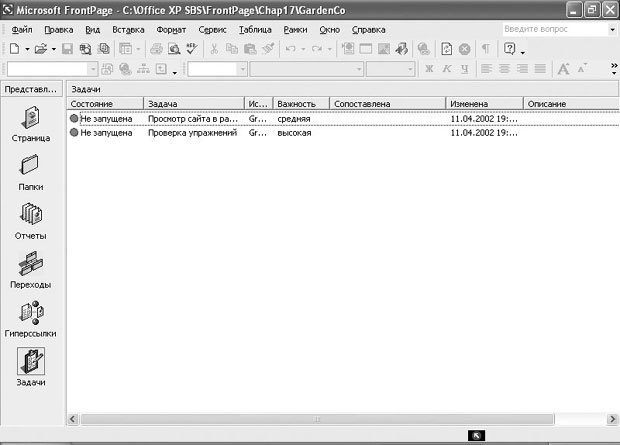Click the Undo arrow icon
This screenshot has width=620, height=445.
click(291, 49)
